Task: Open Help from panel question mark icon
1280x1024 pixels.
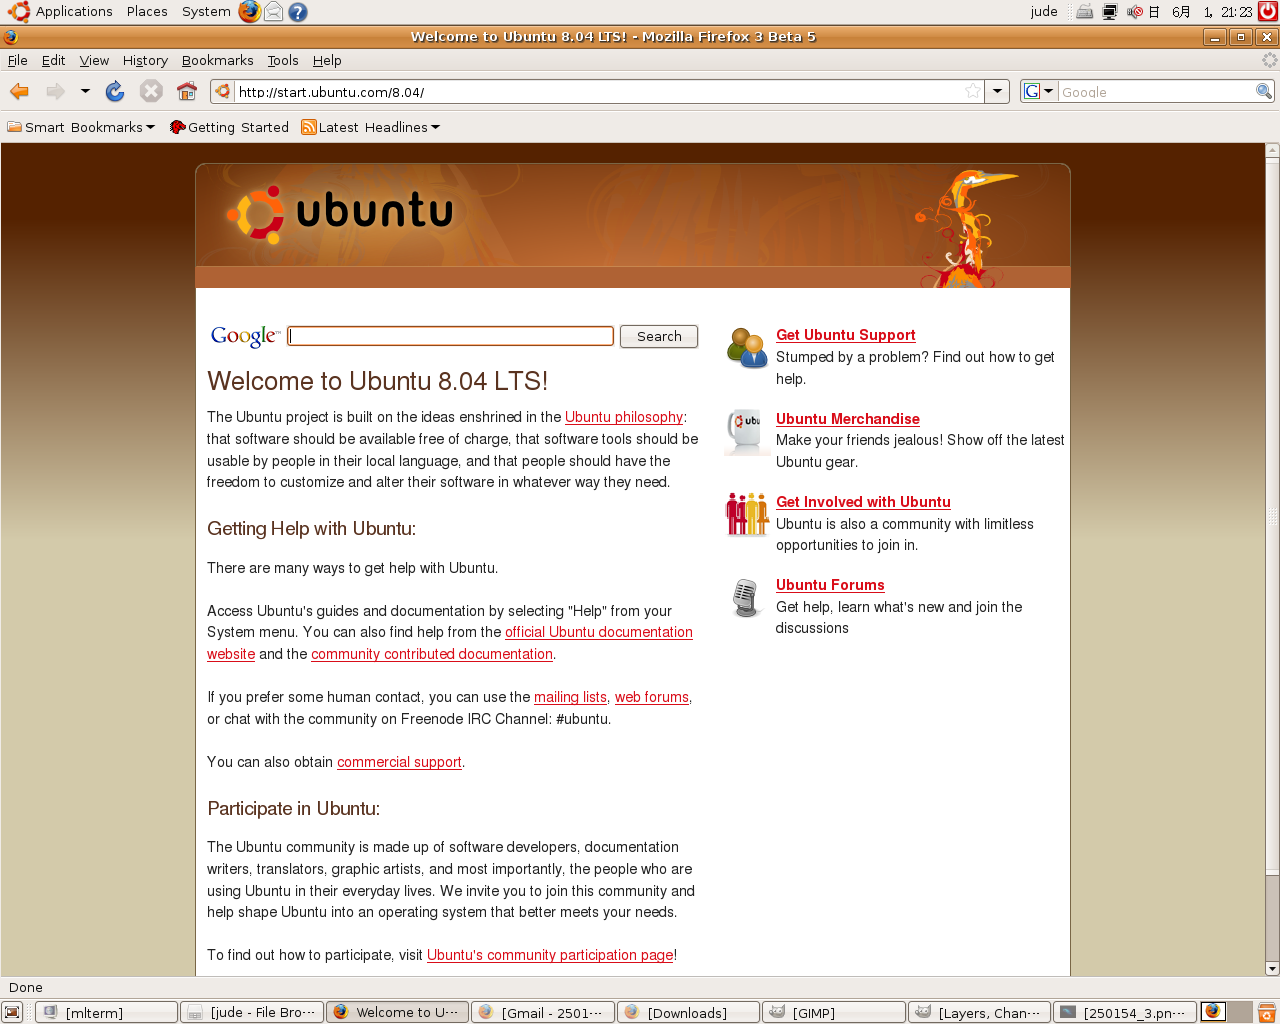Action: (x=298, y=12)
